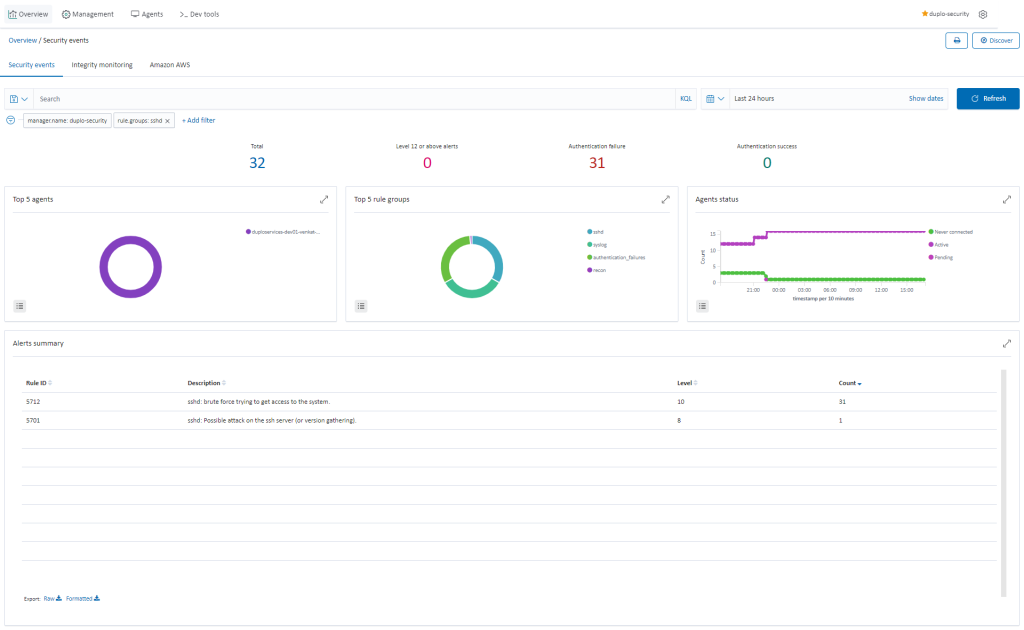
Task: Open the Amazon AWS tab
Action: point(170,65)
